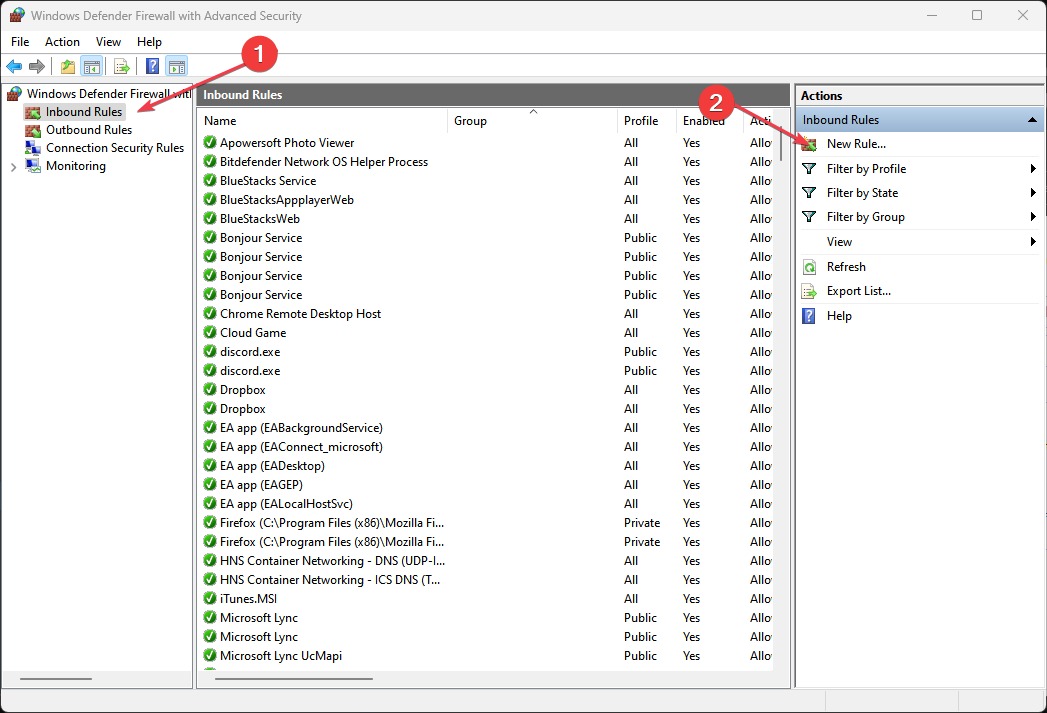The image size is (1047, 713).
Task: Click the Refresh icon in Actions pane
Action: [x=809, y=267]
